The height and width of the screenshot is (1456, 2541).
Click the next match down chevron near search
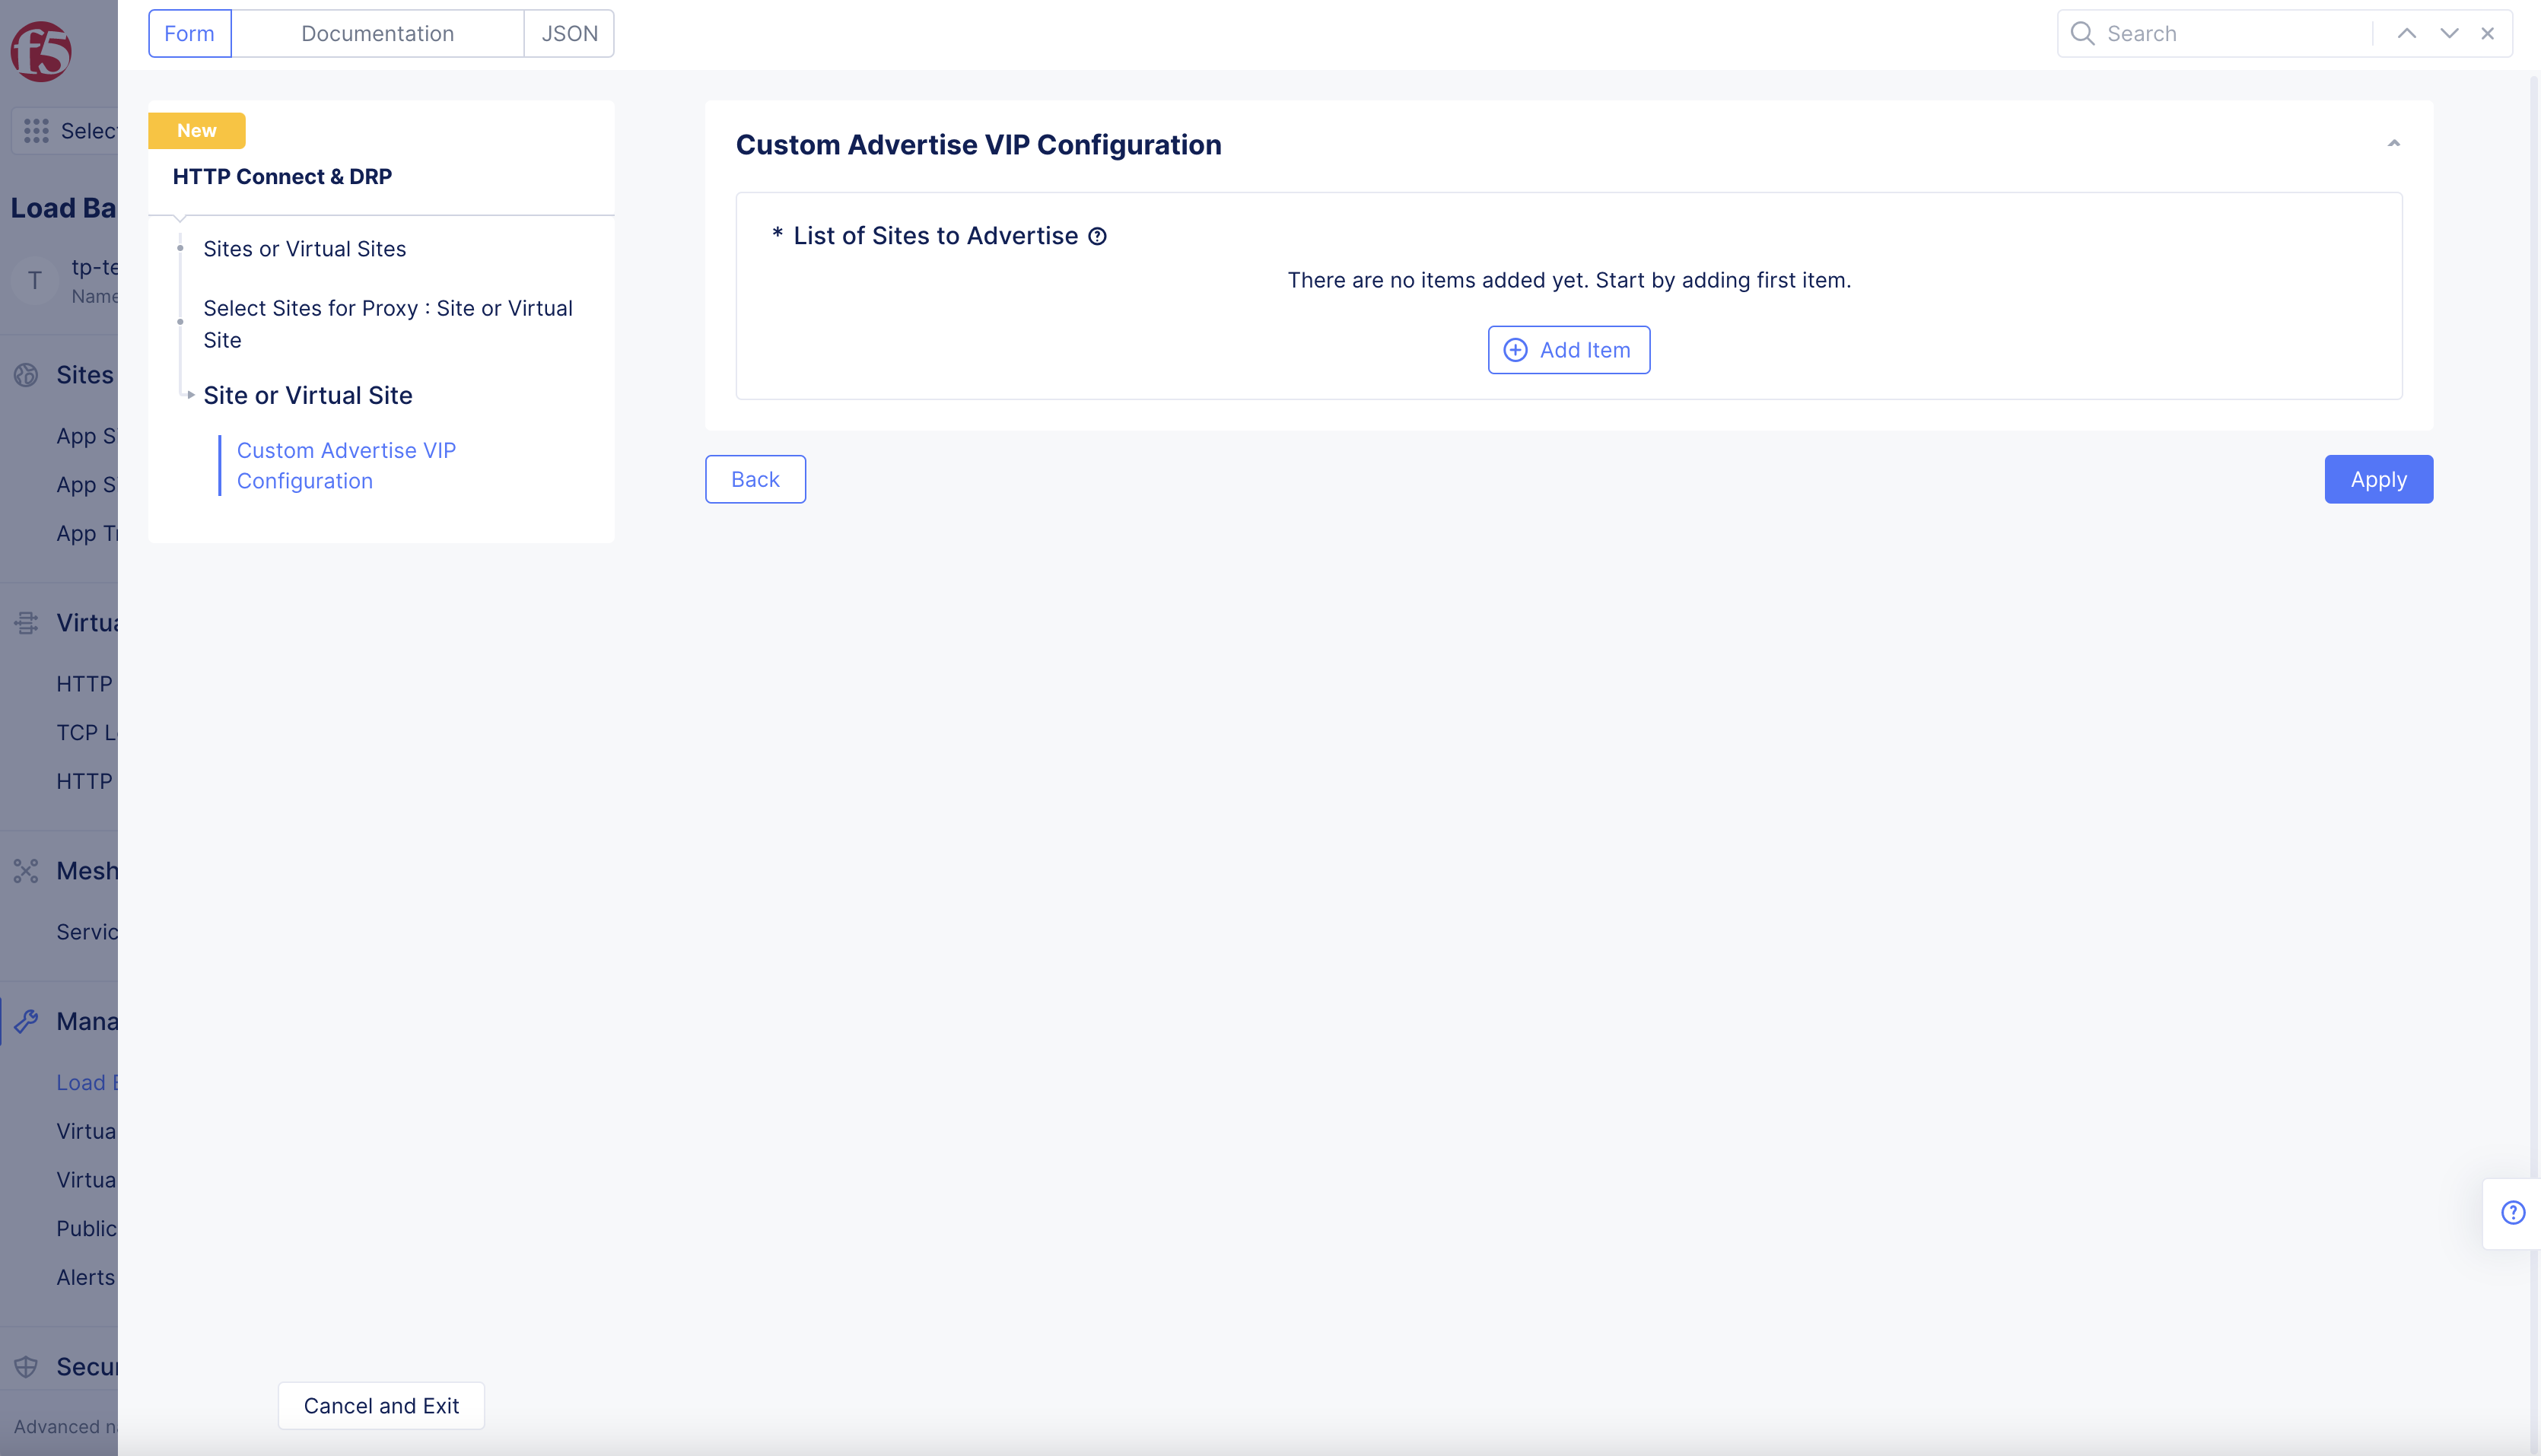tap(2448, 33)
